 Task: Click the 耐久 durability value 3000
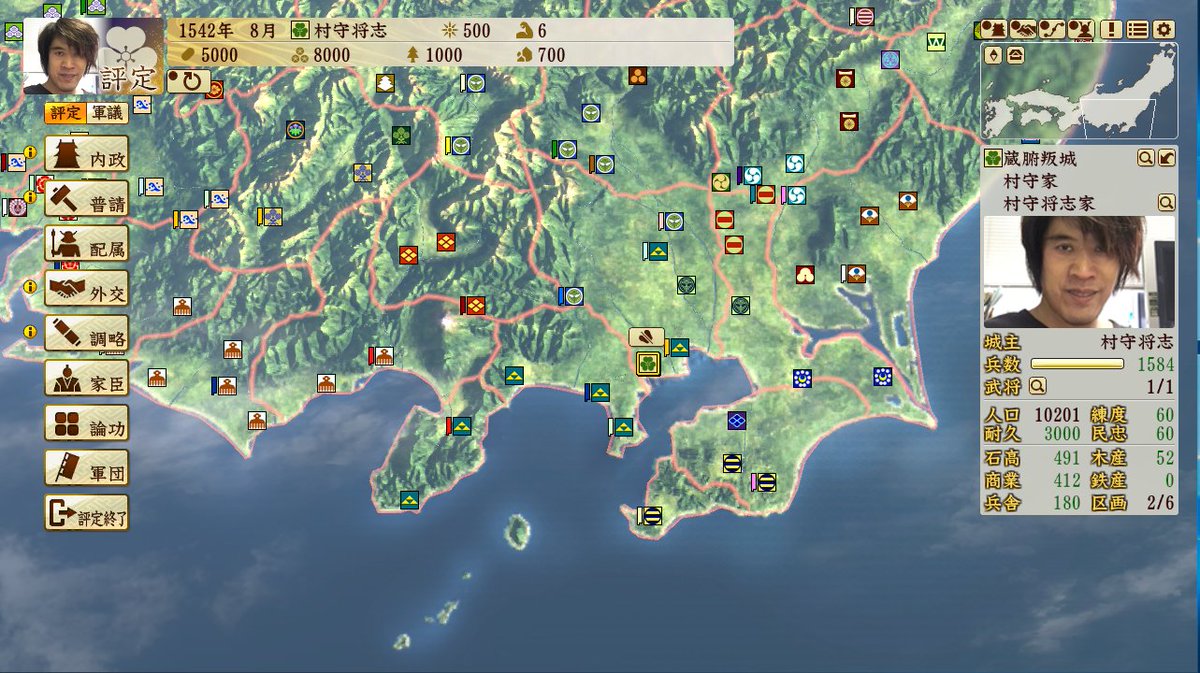pos(1062,433)
